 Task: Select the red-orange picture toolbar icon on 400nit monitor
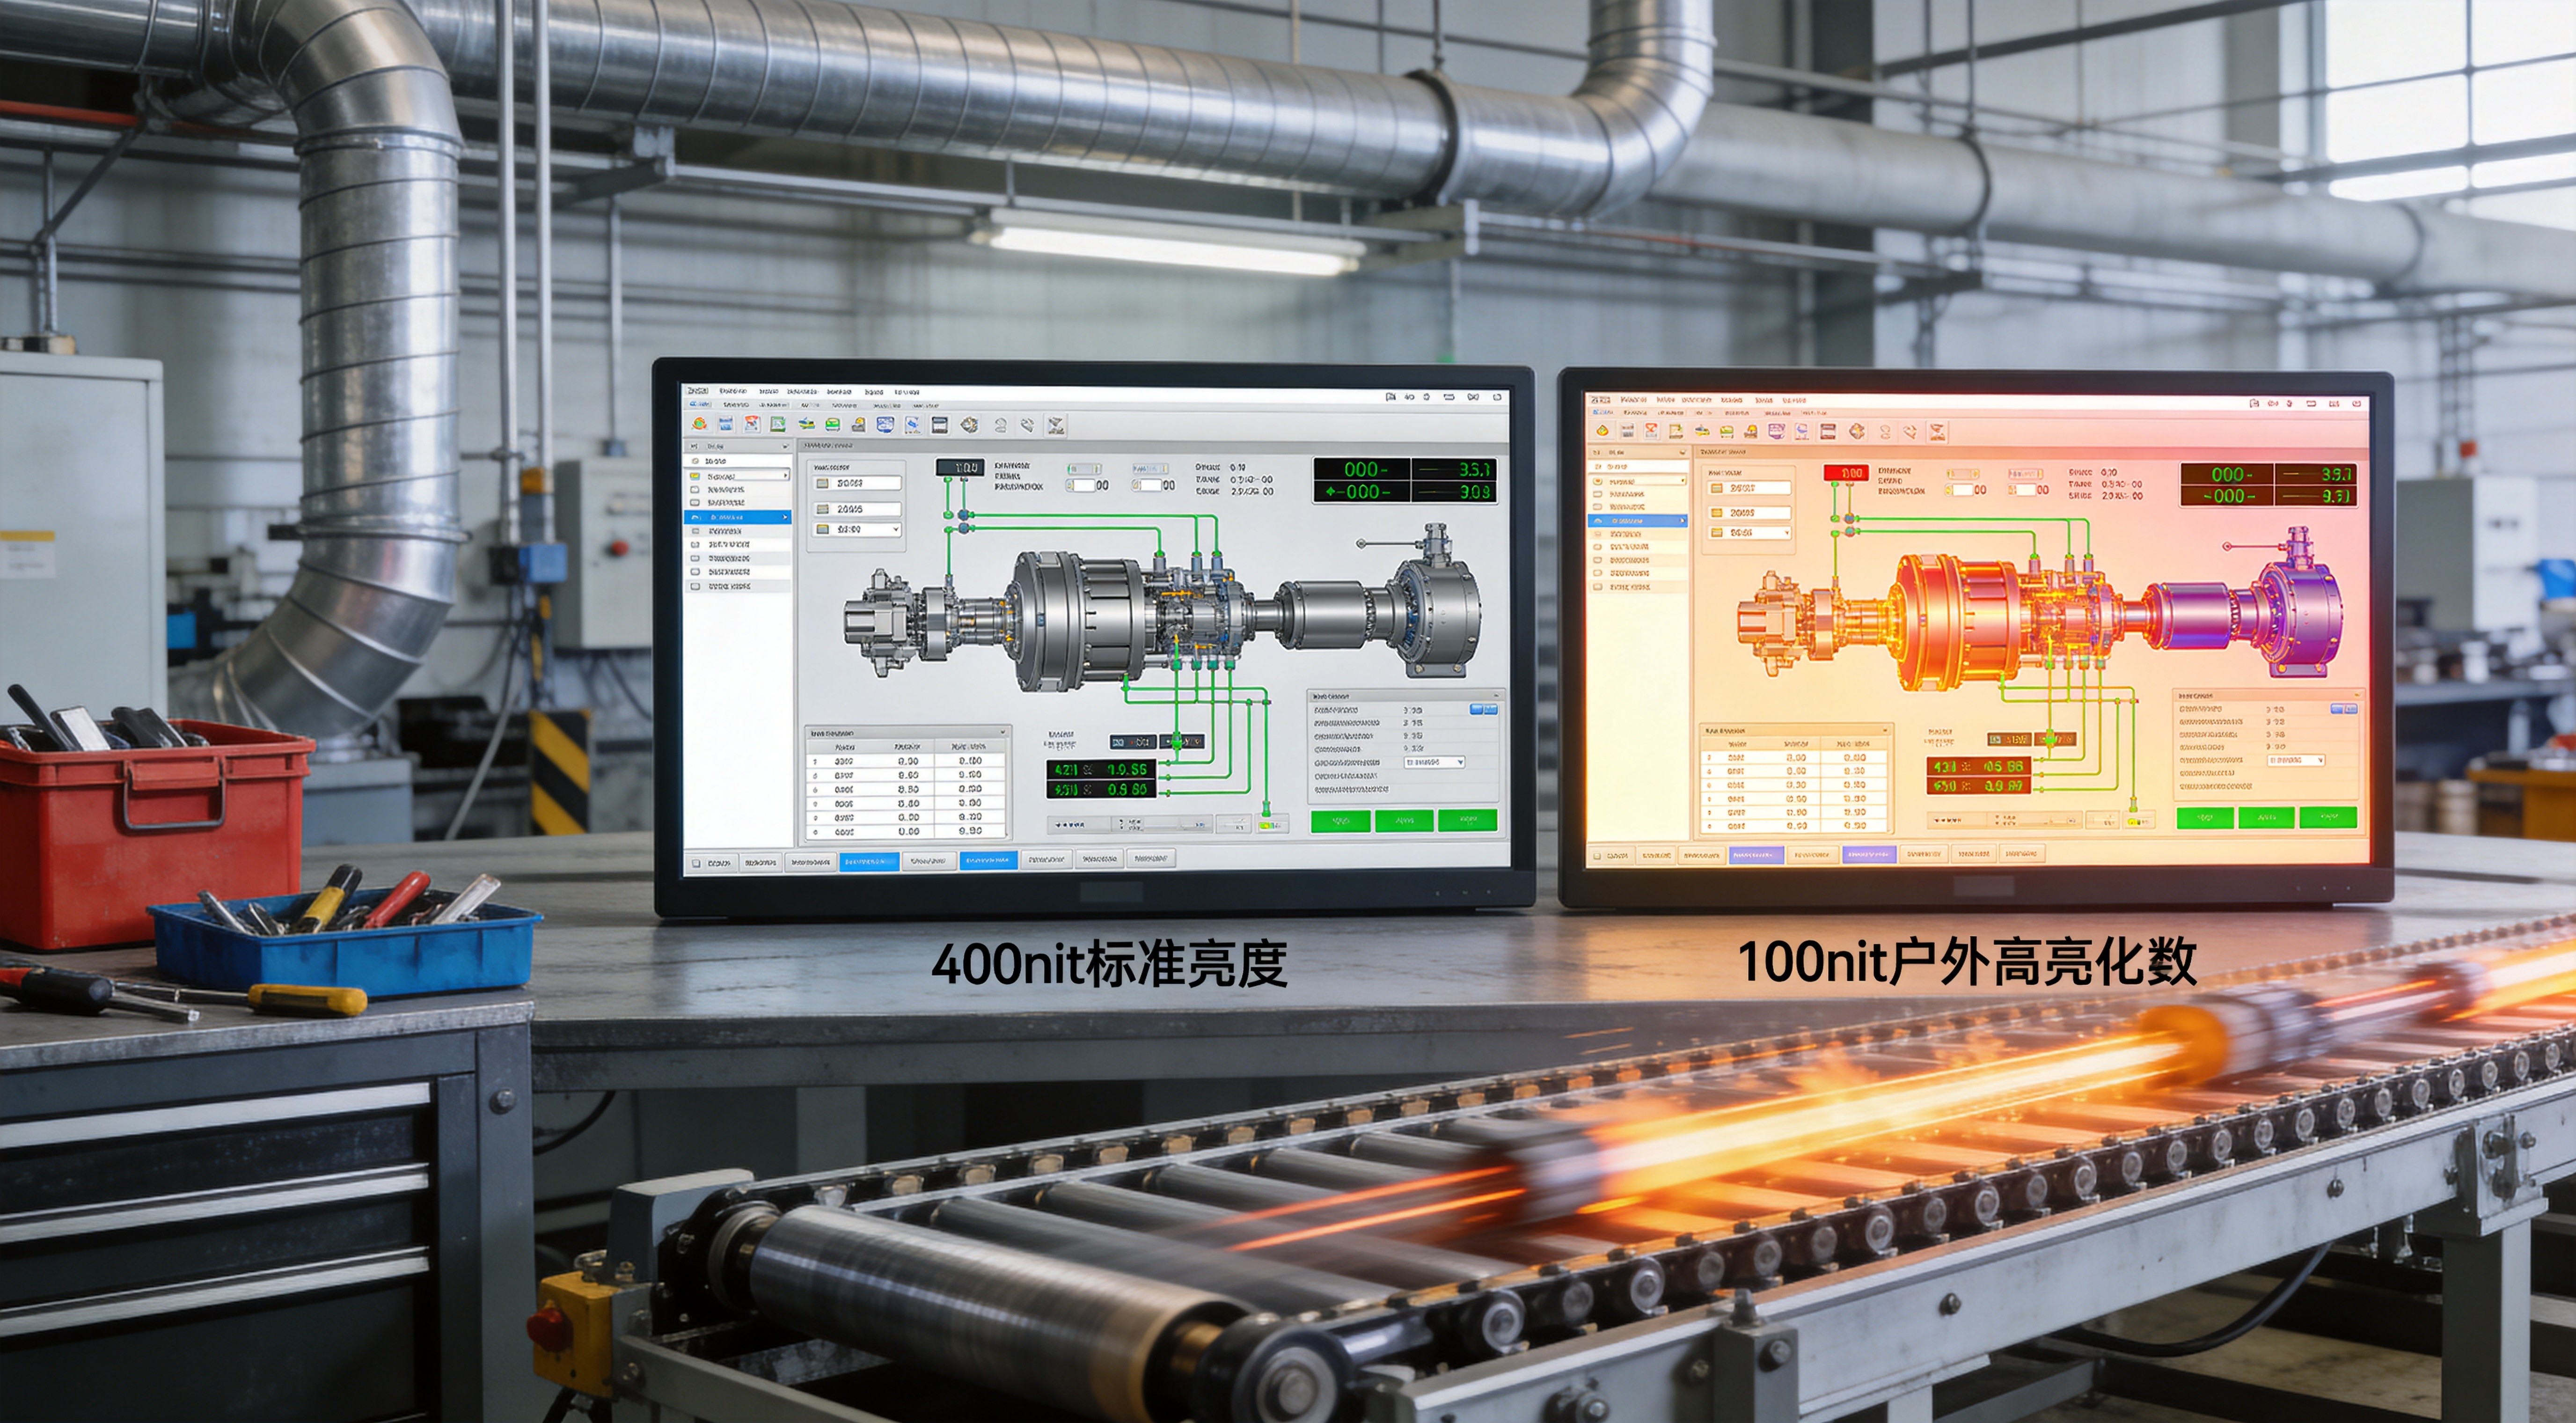[x=751, y=424]
